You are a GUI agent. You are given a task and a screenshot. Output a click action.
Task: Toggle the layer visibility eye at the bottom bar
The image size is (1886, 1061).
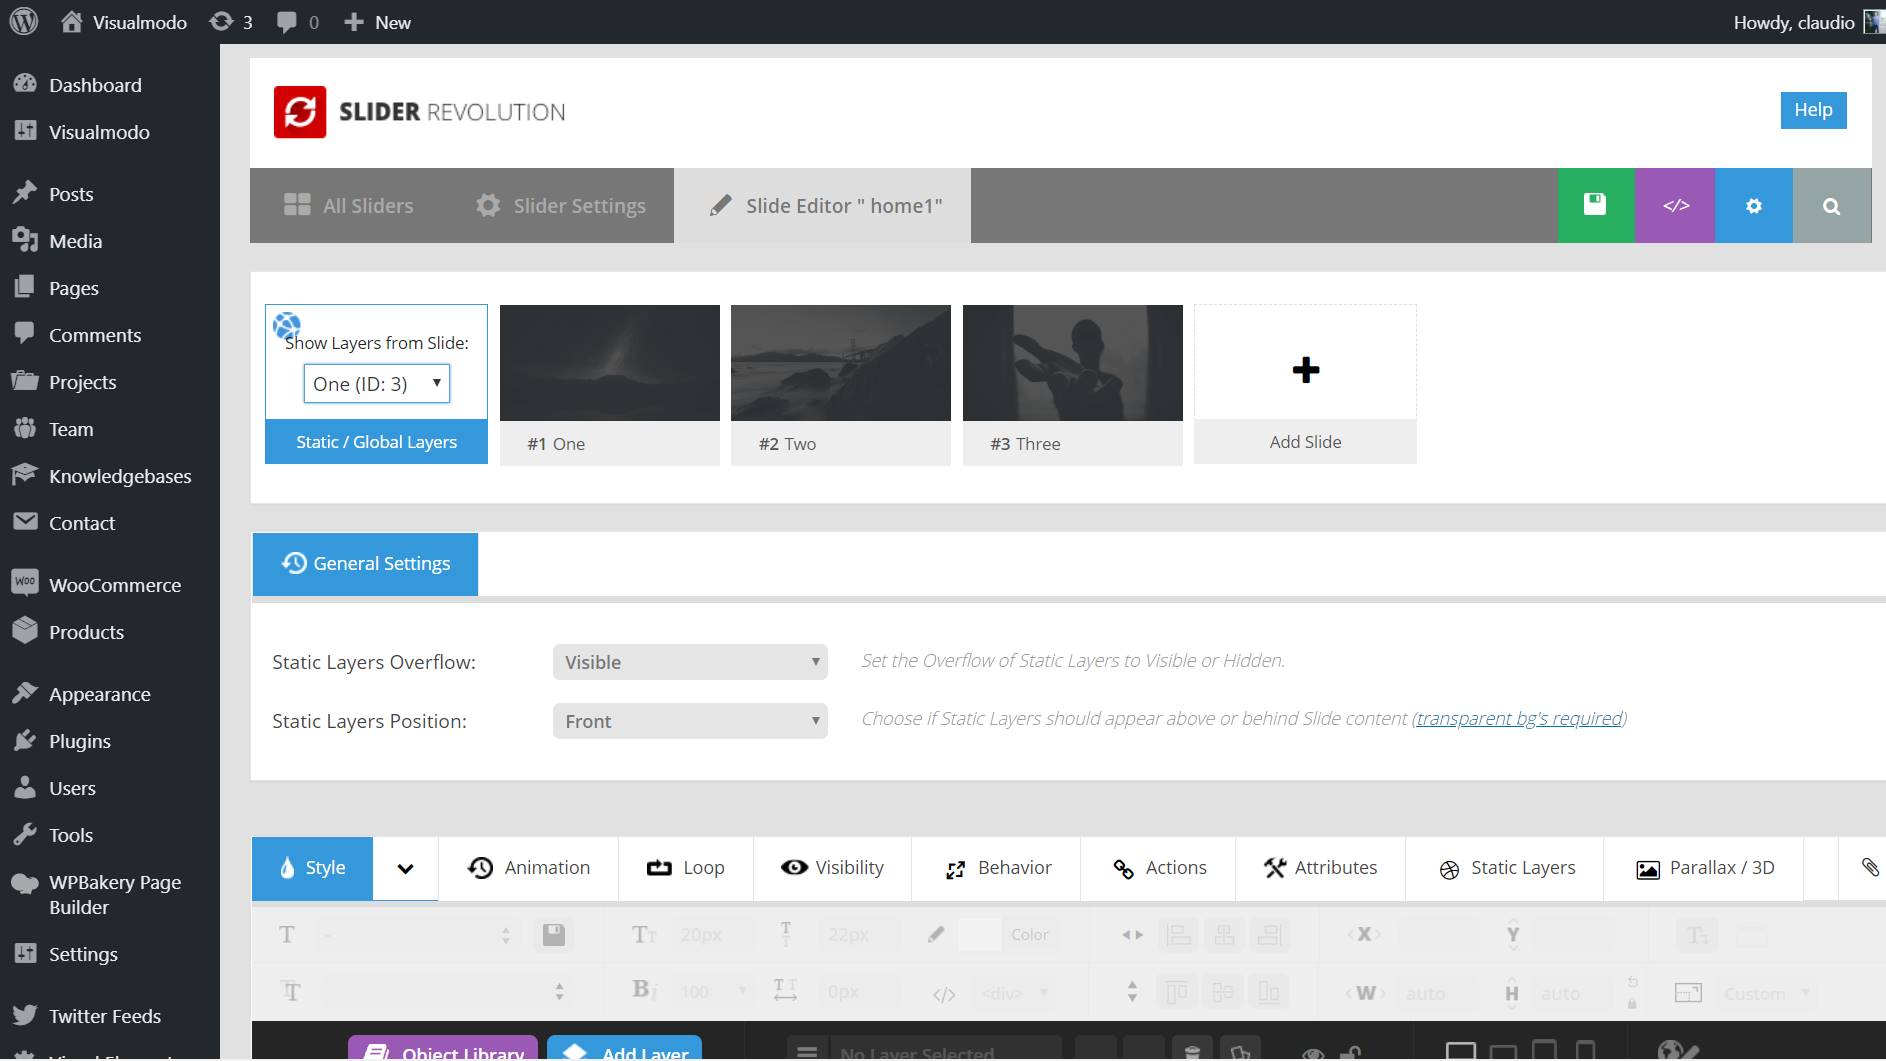[x=1312, y=1053]
